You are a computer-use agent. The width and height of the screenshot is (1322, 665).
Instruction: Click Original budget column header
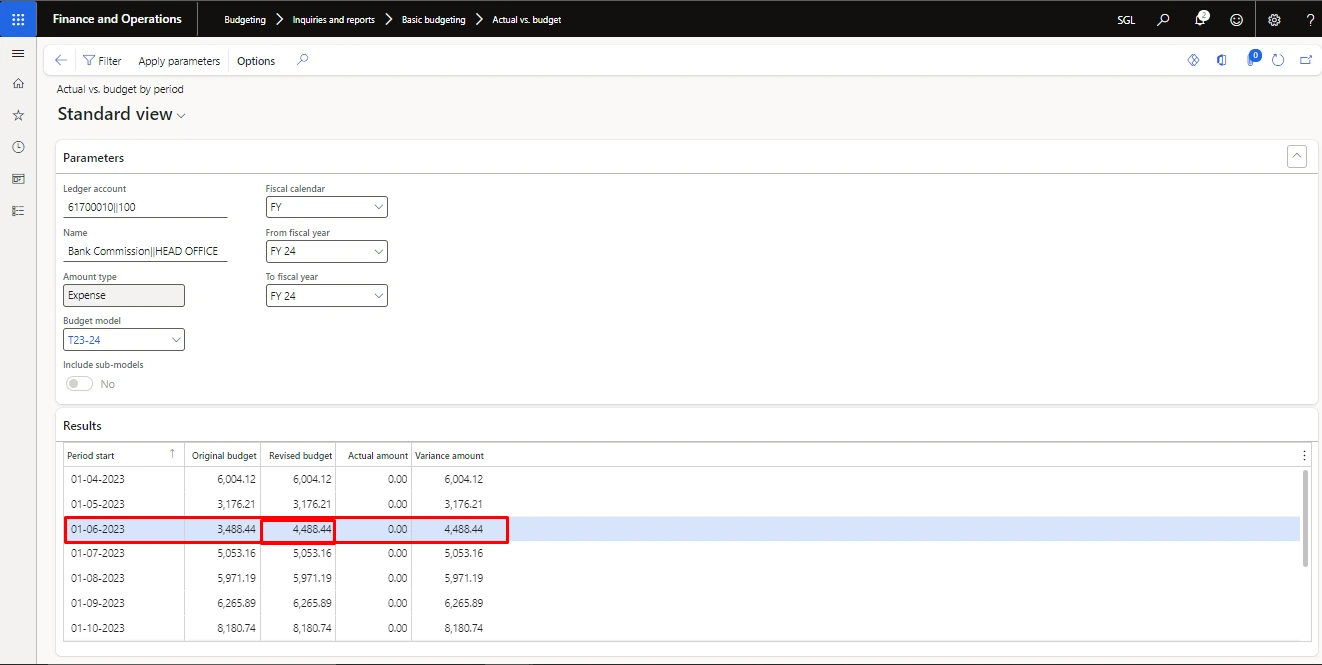click(x=223, y=455)
